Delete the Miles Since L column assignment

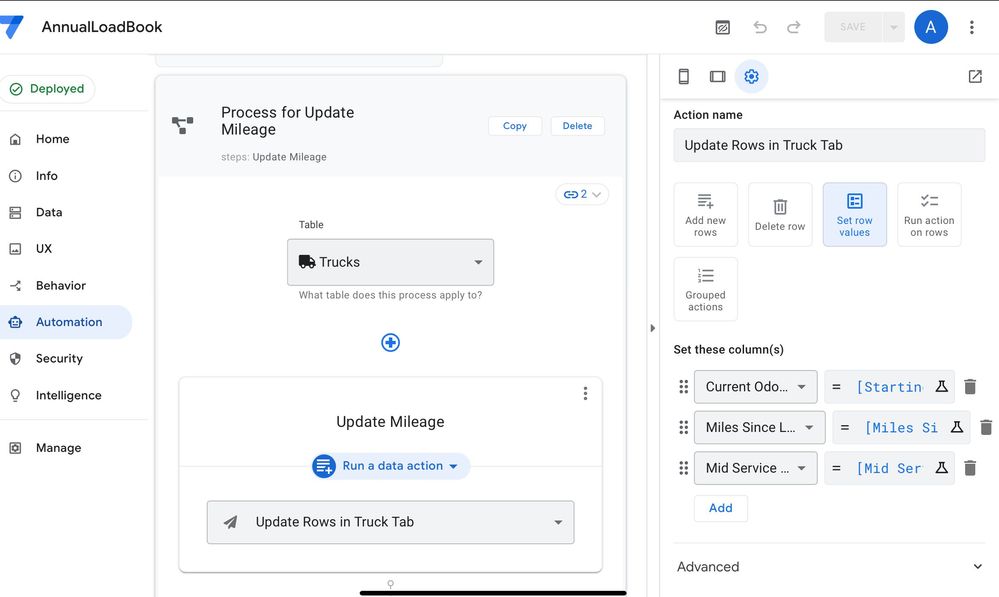point(986,428)
